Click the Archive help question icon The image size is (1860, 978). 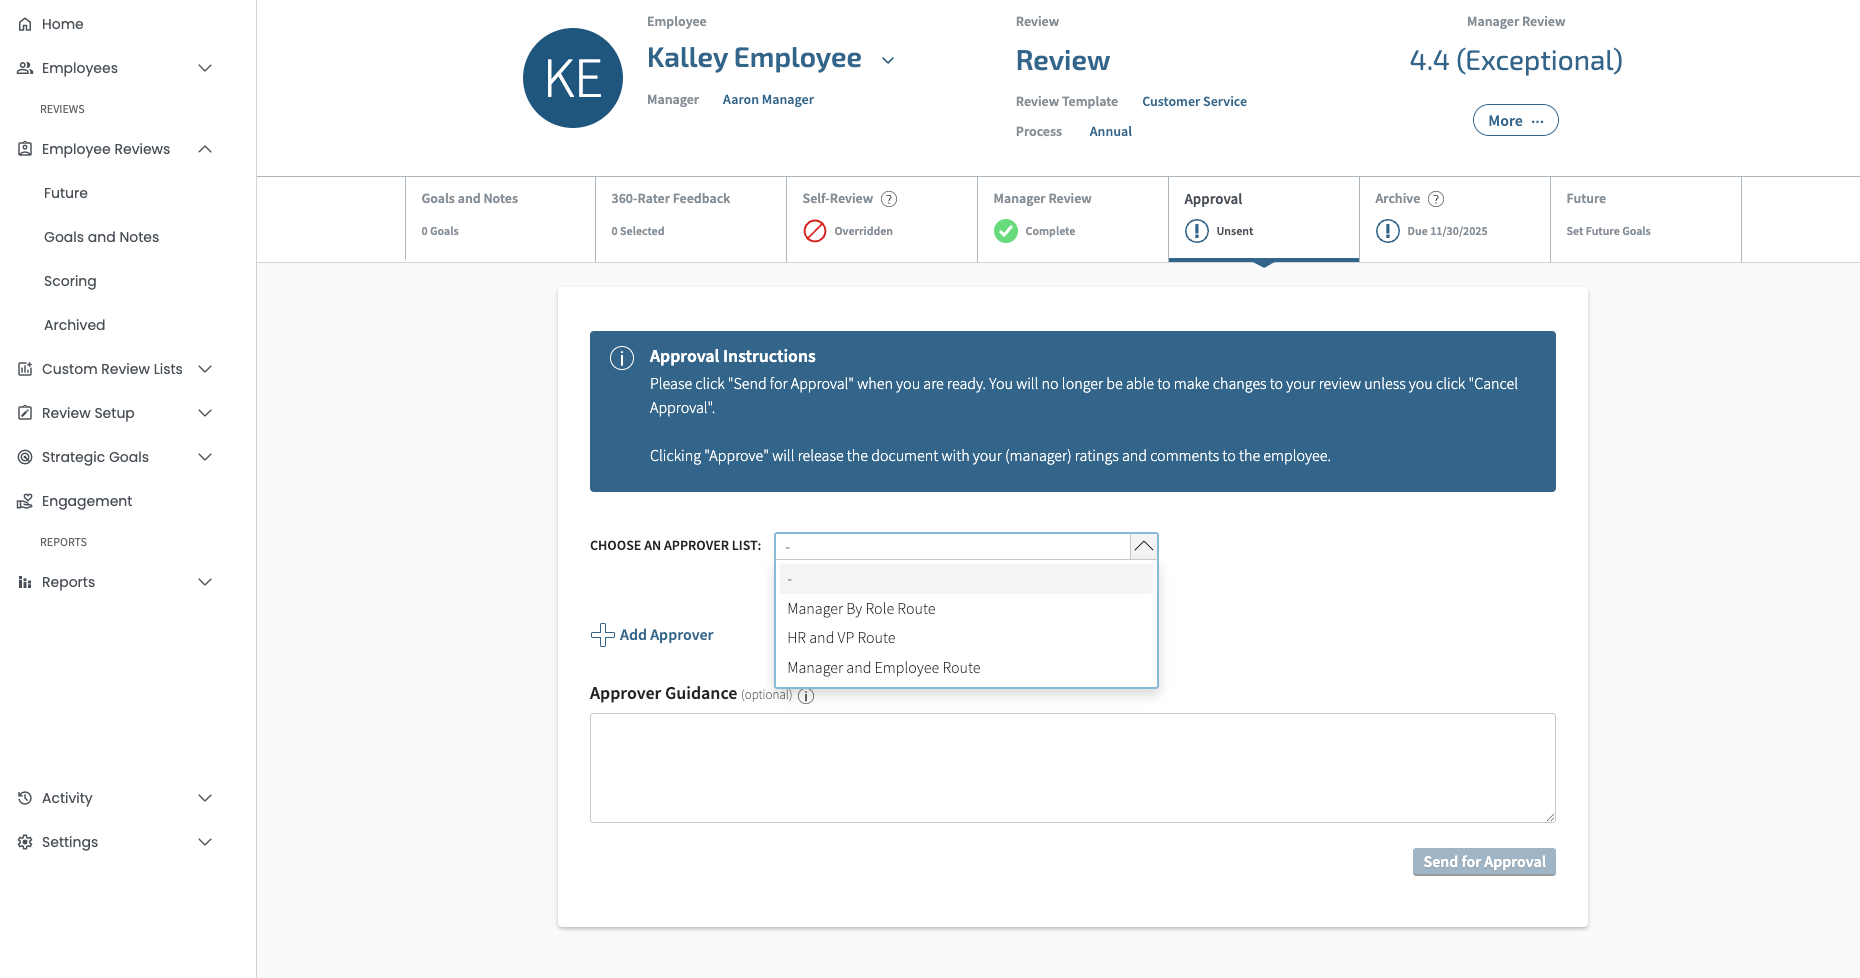click(1436, 199)
